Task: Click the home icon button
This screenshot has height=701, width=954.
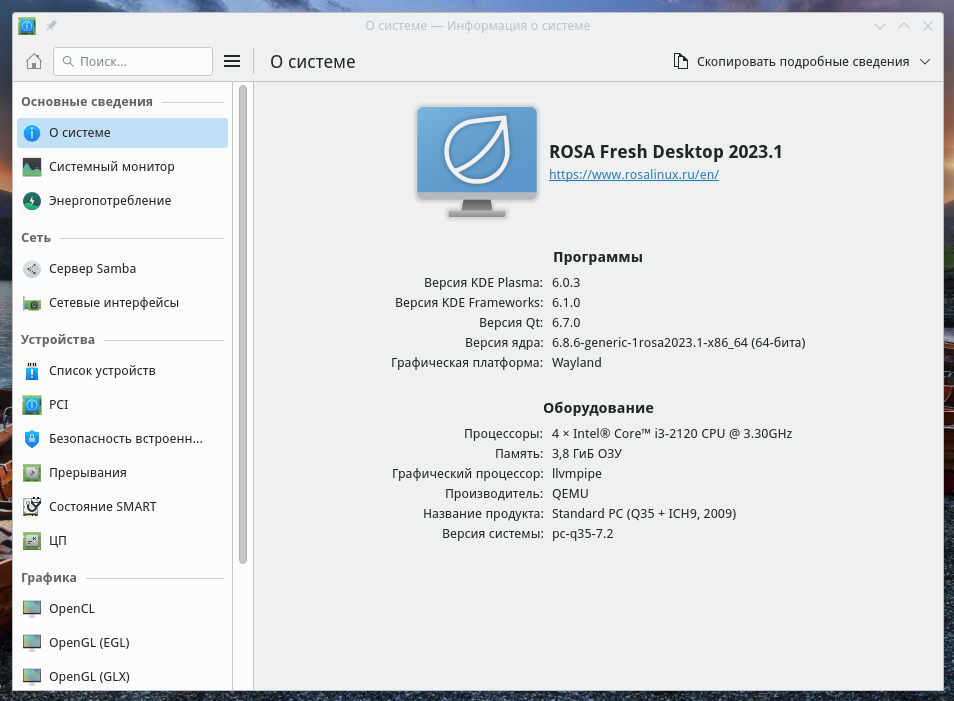Action: [34, 61]
